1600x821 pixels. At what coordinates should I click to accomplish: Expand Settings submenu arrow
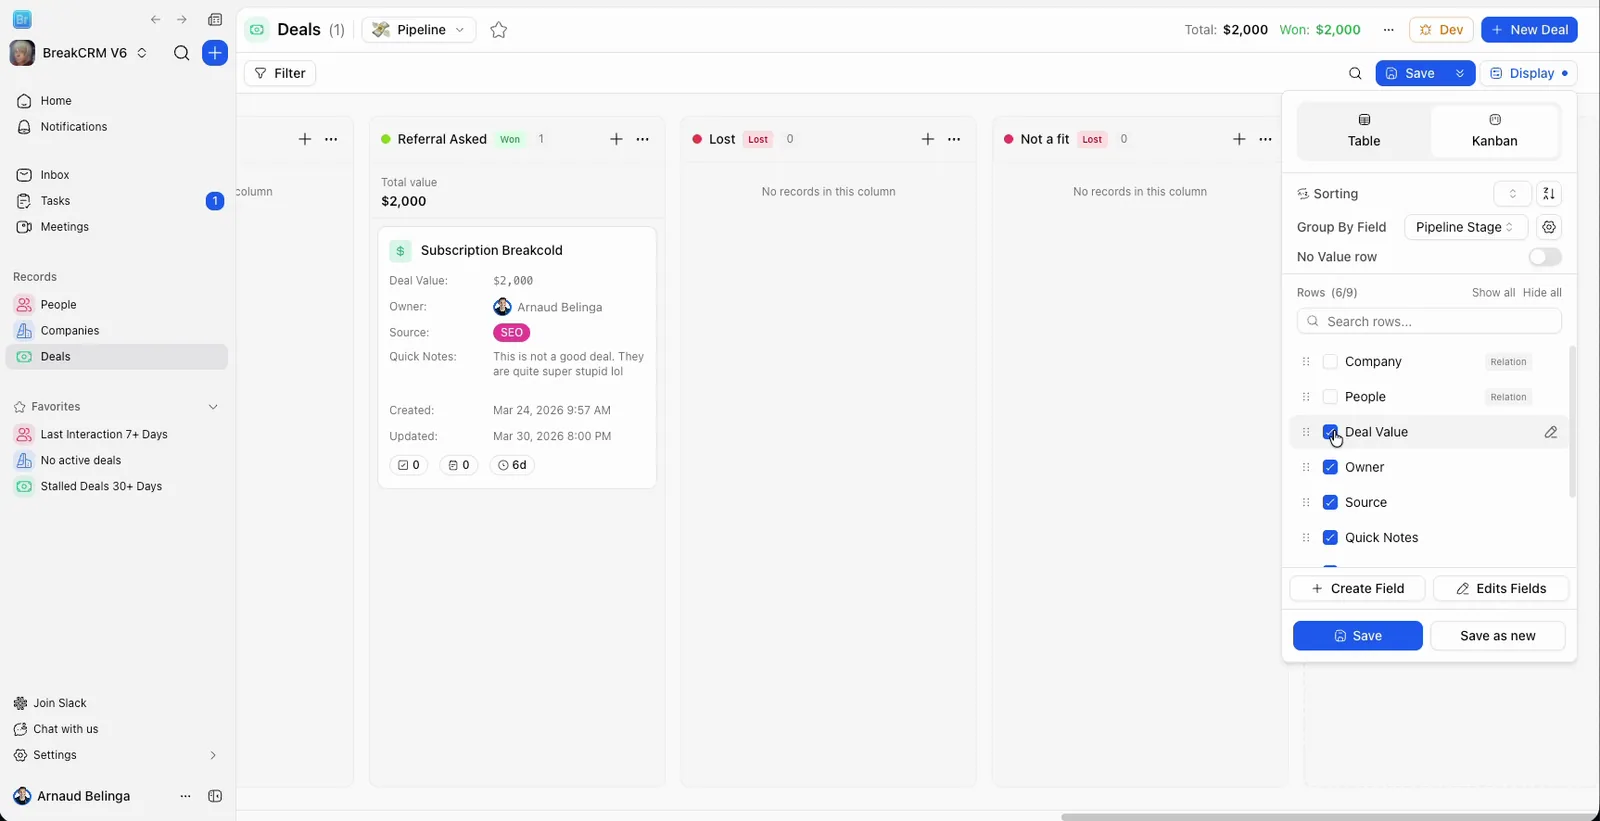[x=213, y=755]
